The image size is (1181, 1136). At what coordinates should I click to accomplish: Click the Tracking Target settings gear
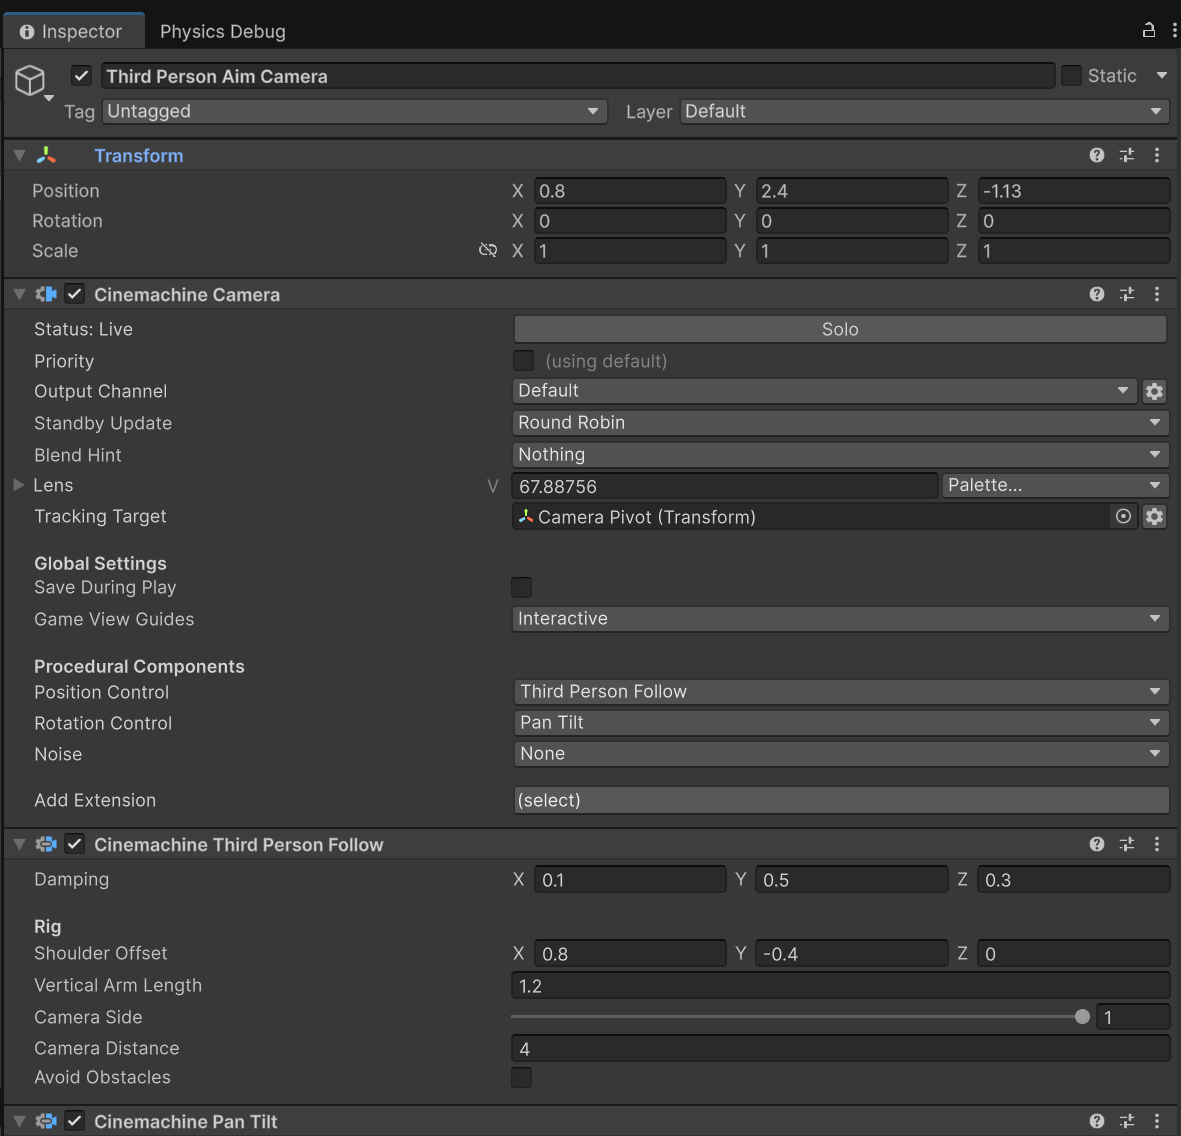click(1154, 516)
